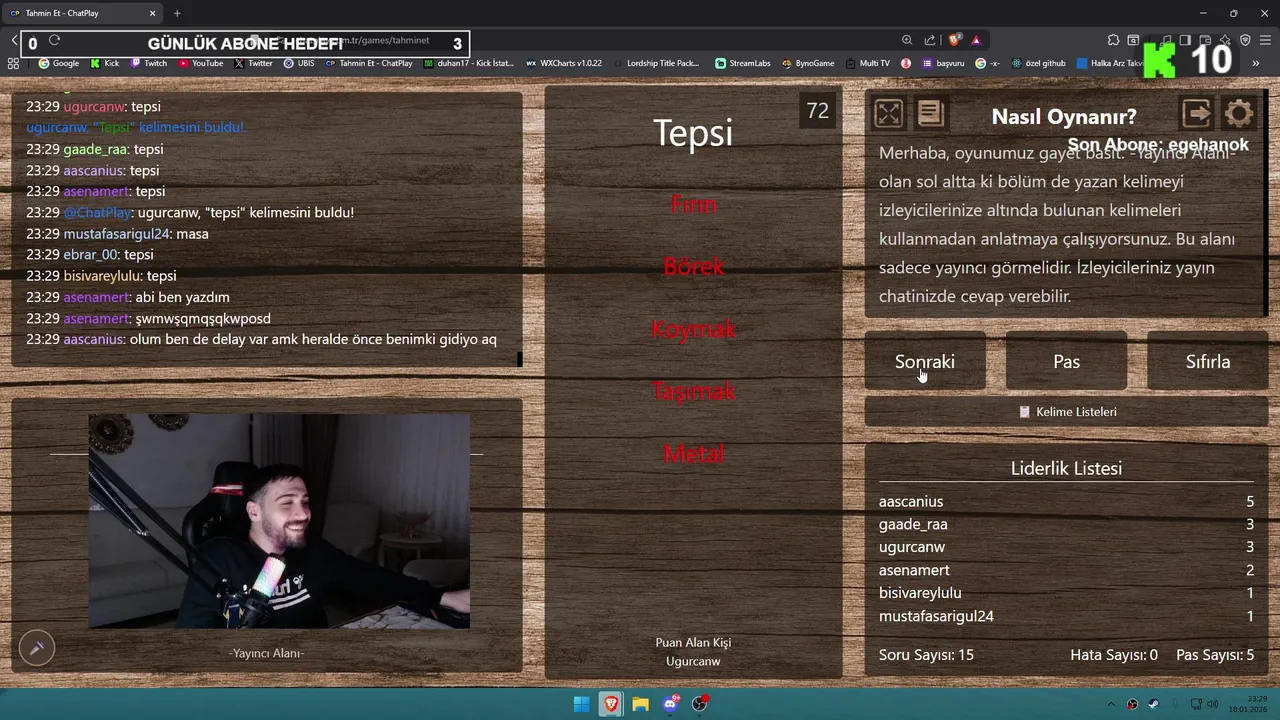Viewport: 1280px width, 720px height.
Task: Click the forbidden word Börek
Action: [693, 267]
